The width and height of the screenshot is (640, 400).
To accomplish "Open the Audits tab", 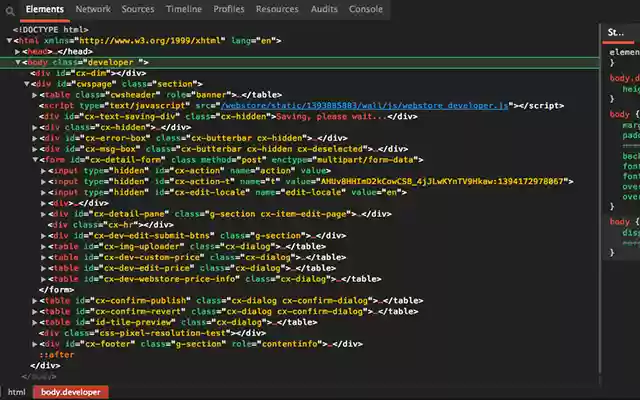I will coord(324,9).
